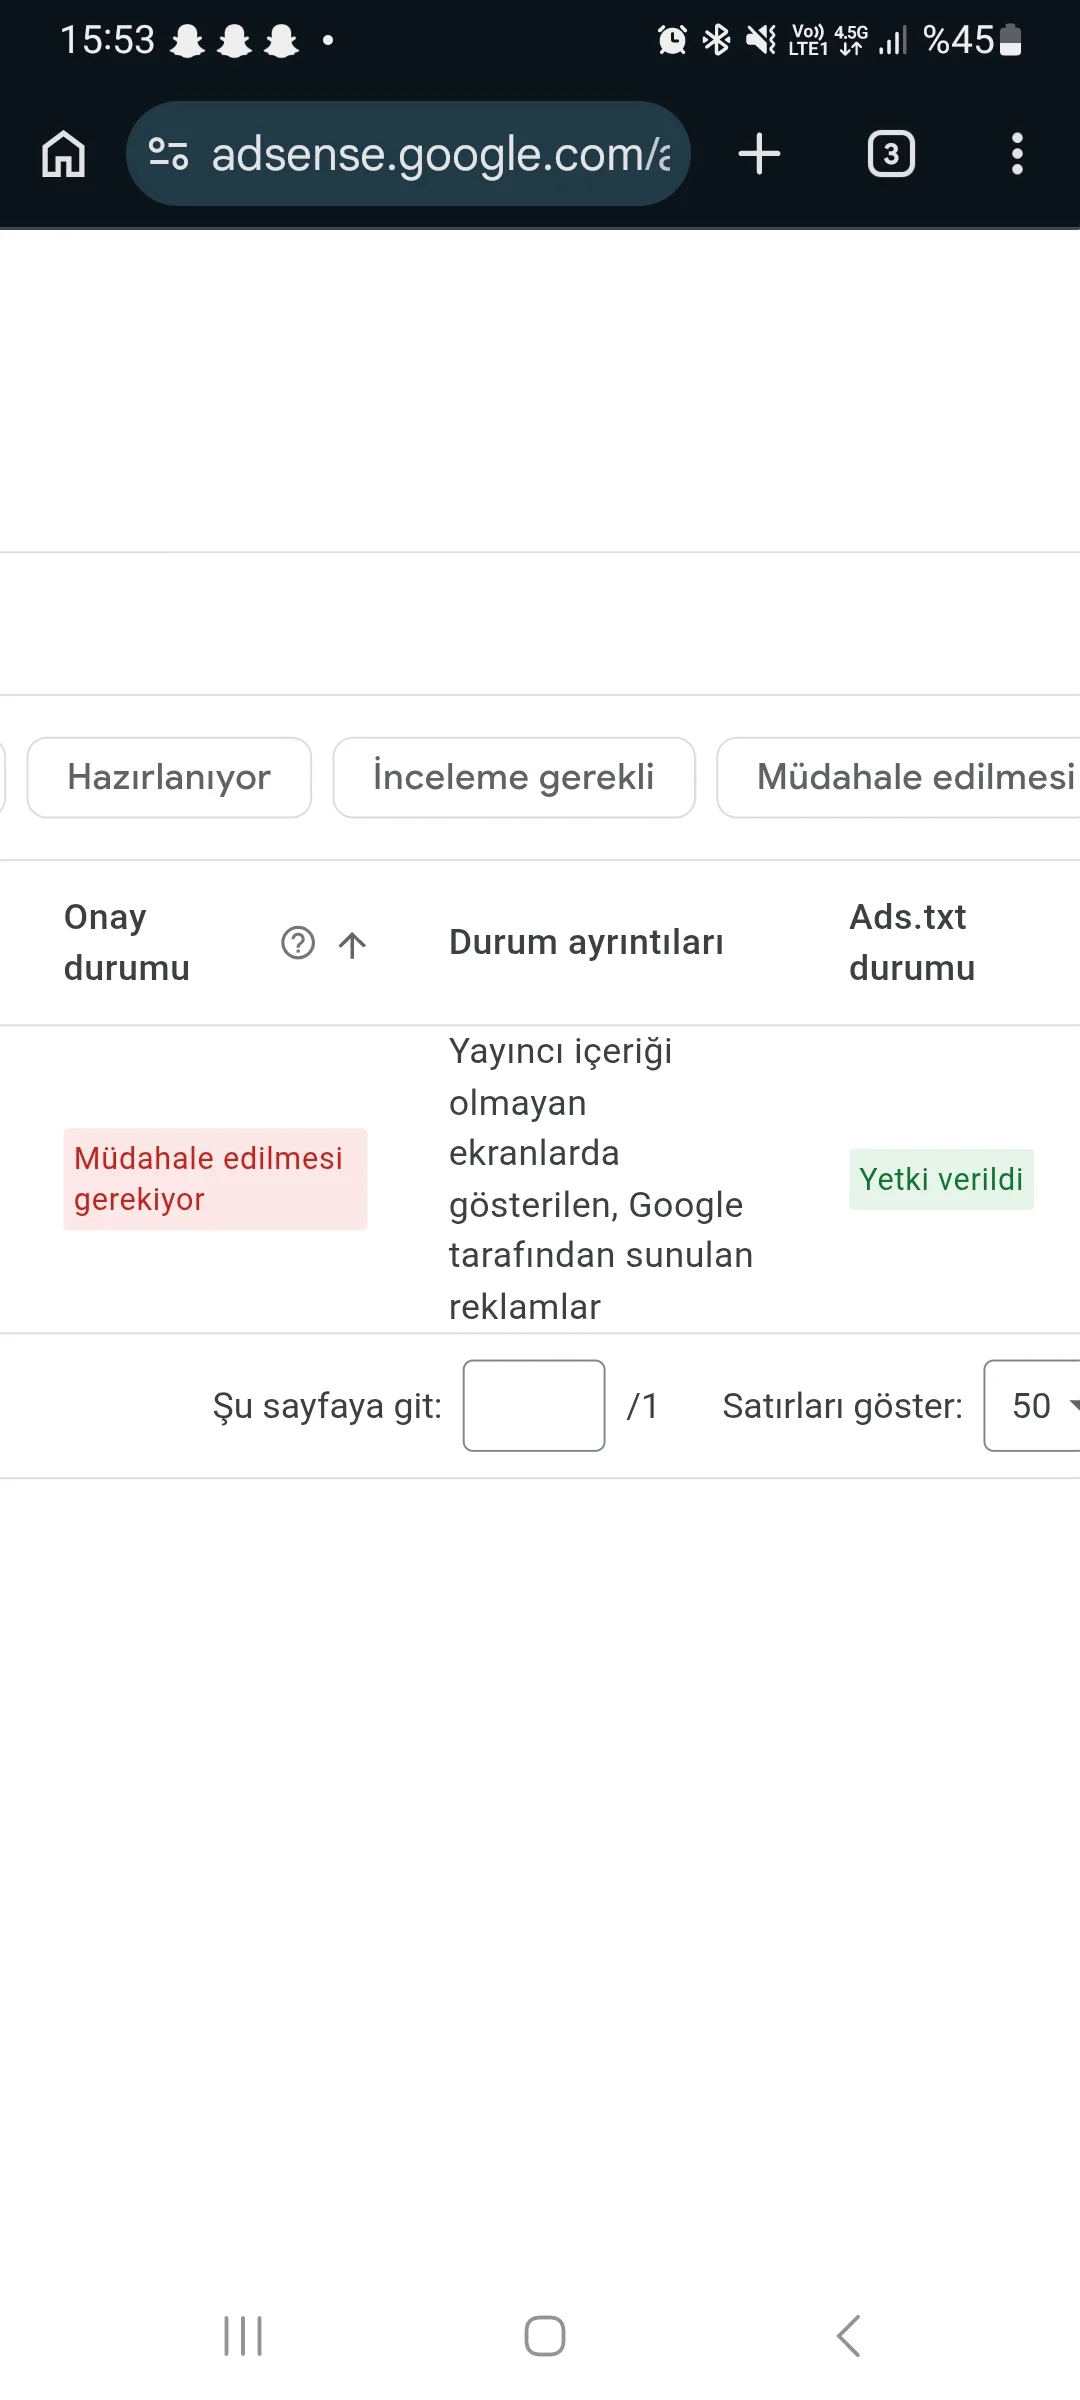This screenshot has height=2400, width=1080.
Task: Tap the adsense.google.com address bar
Action: (440, 154)
